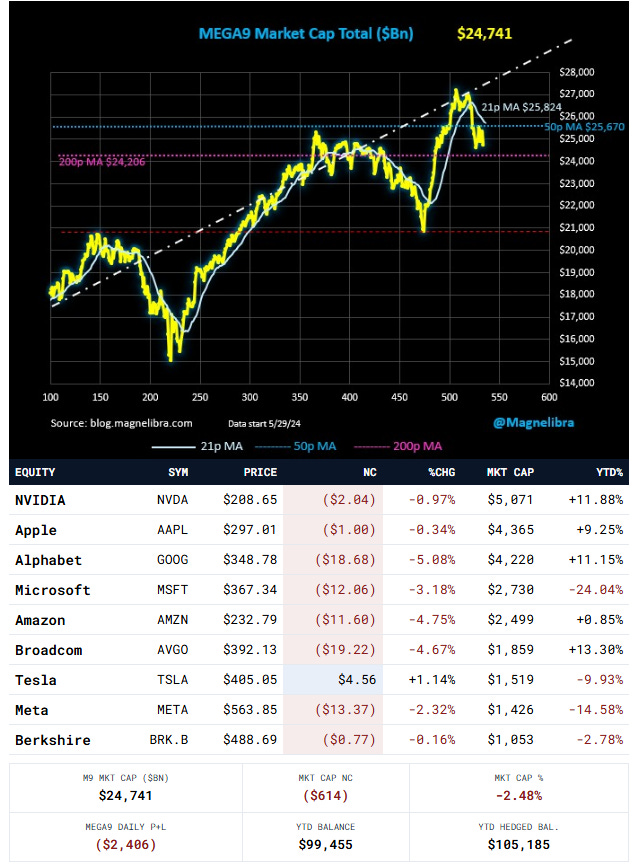
Task: Click NVIDIA price $208.65
Action: tap(250, 500)
